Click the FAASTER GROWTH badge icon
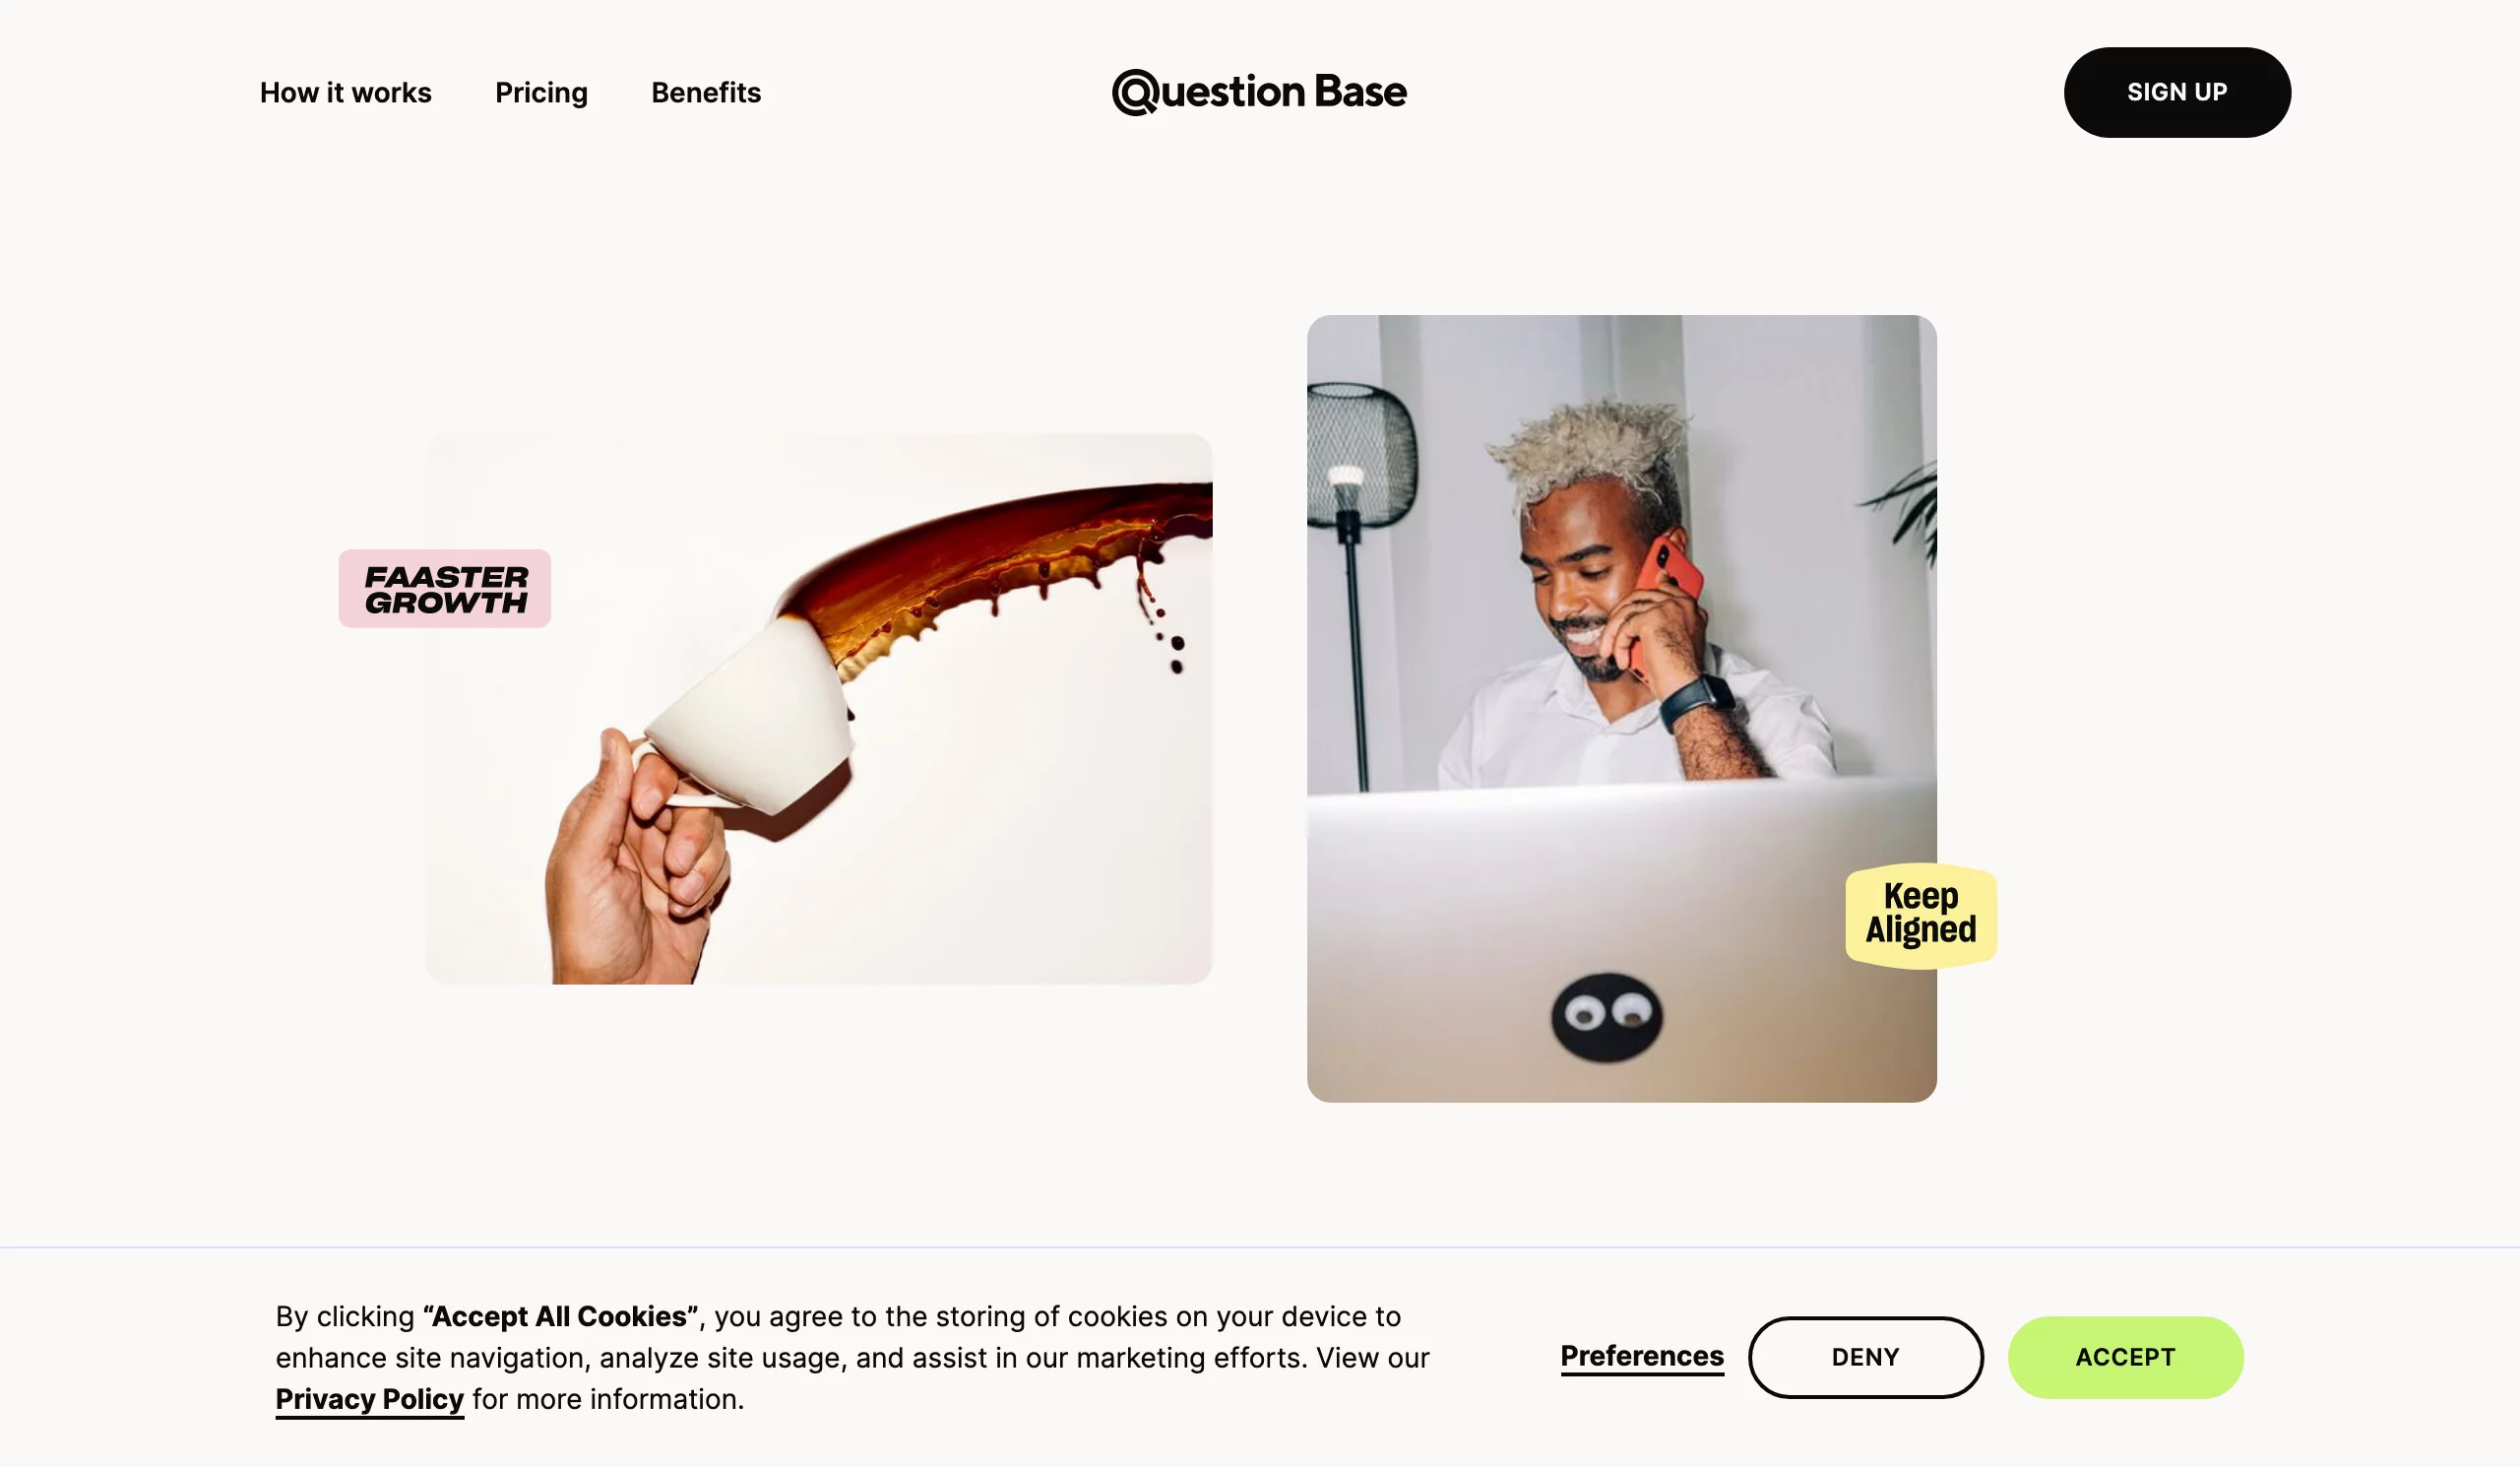 click(x=445, y=589)
